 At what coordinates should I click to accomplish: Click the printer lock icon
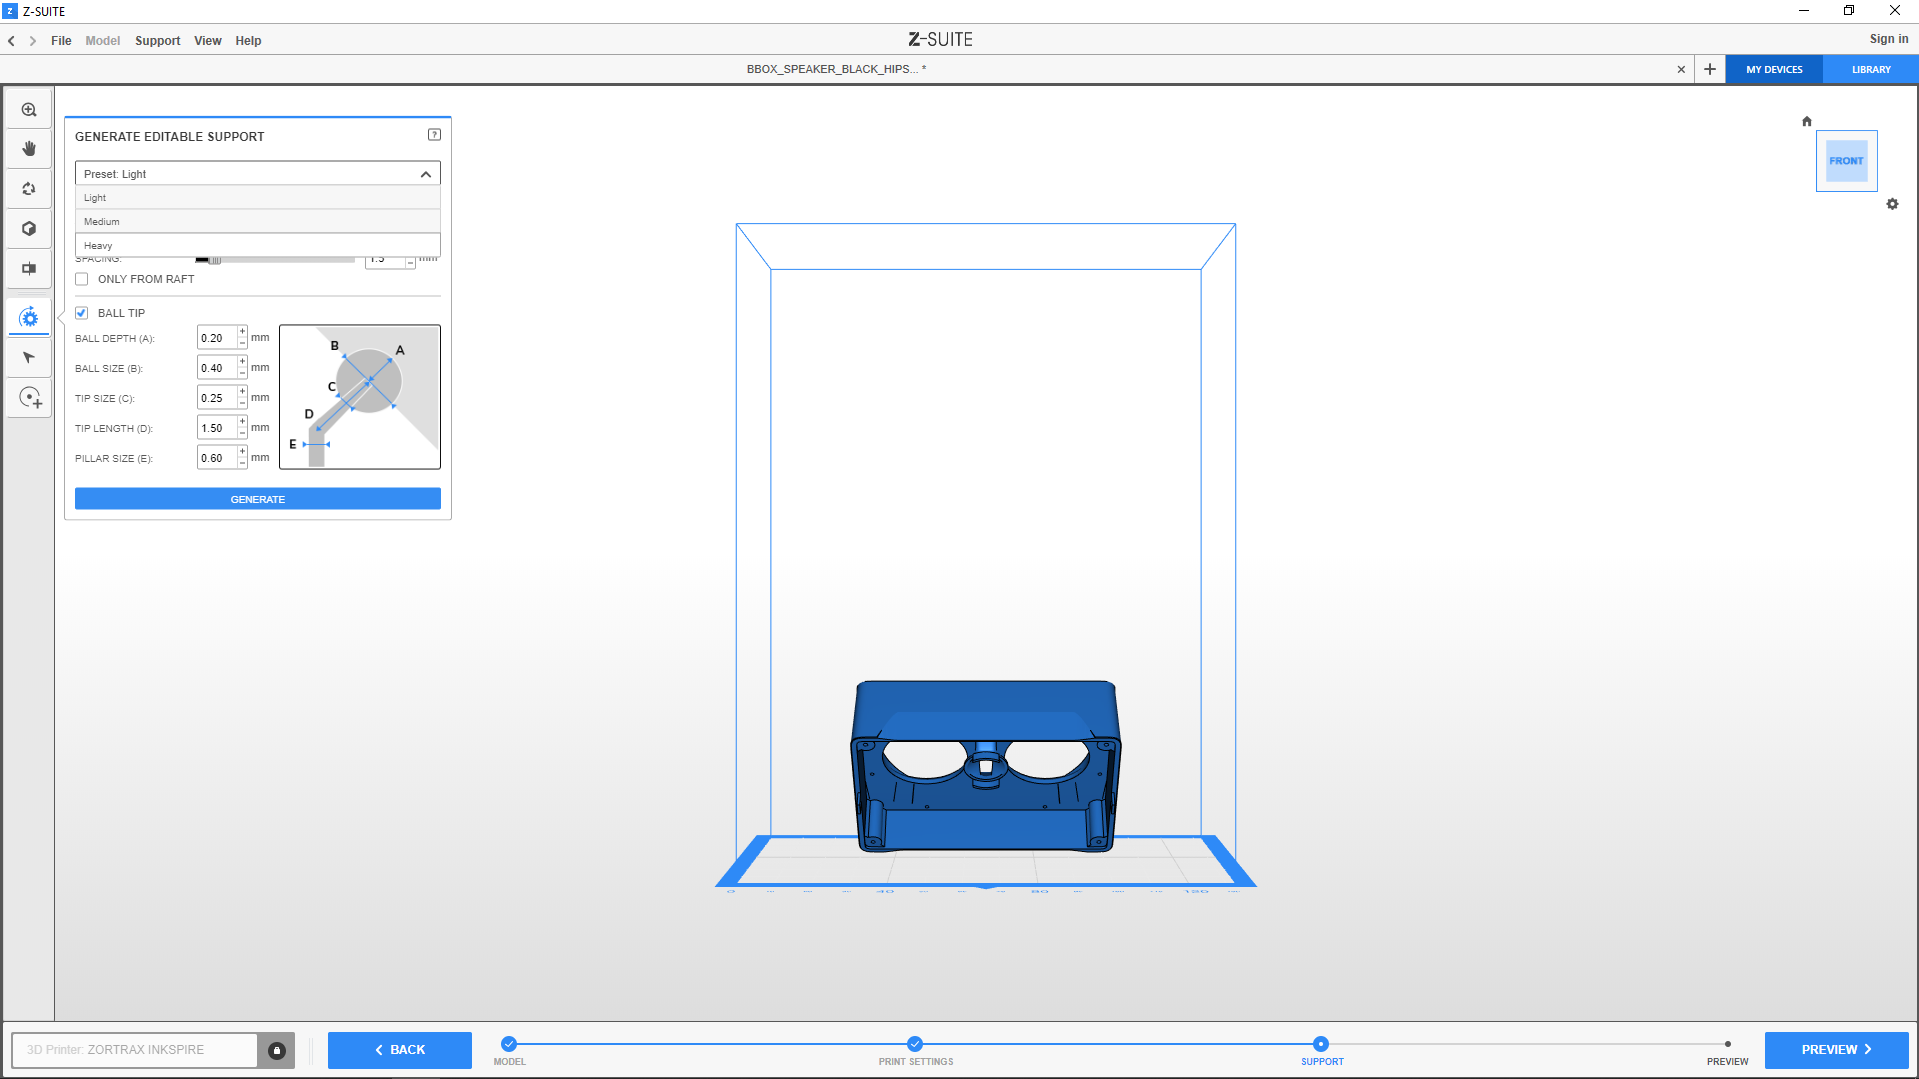tap(277, 1050)
